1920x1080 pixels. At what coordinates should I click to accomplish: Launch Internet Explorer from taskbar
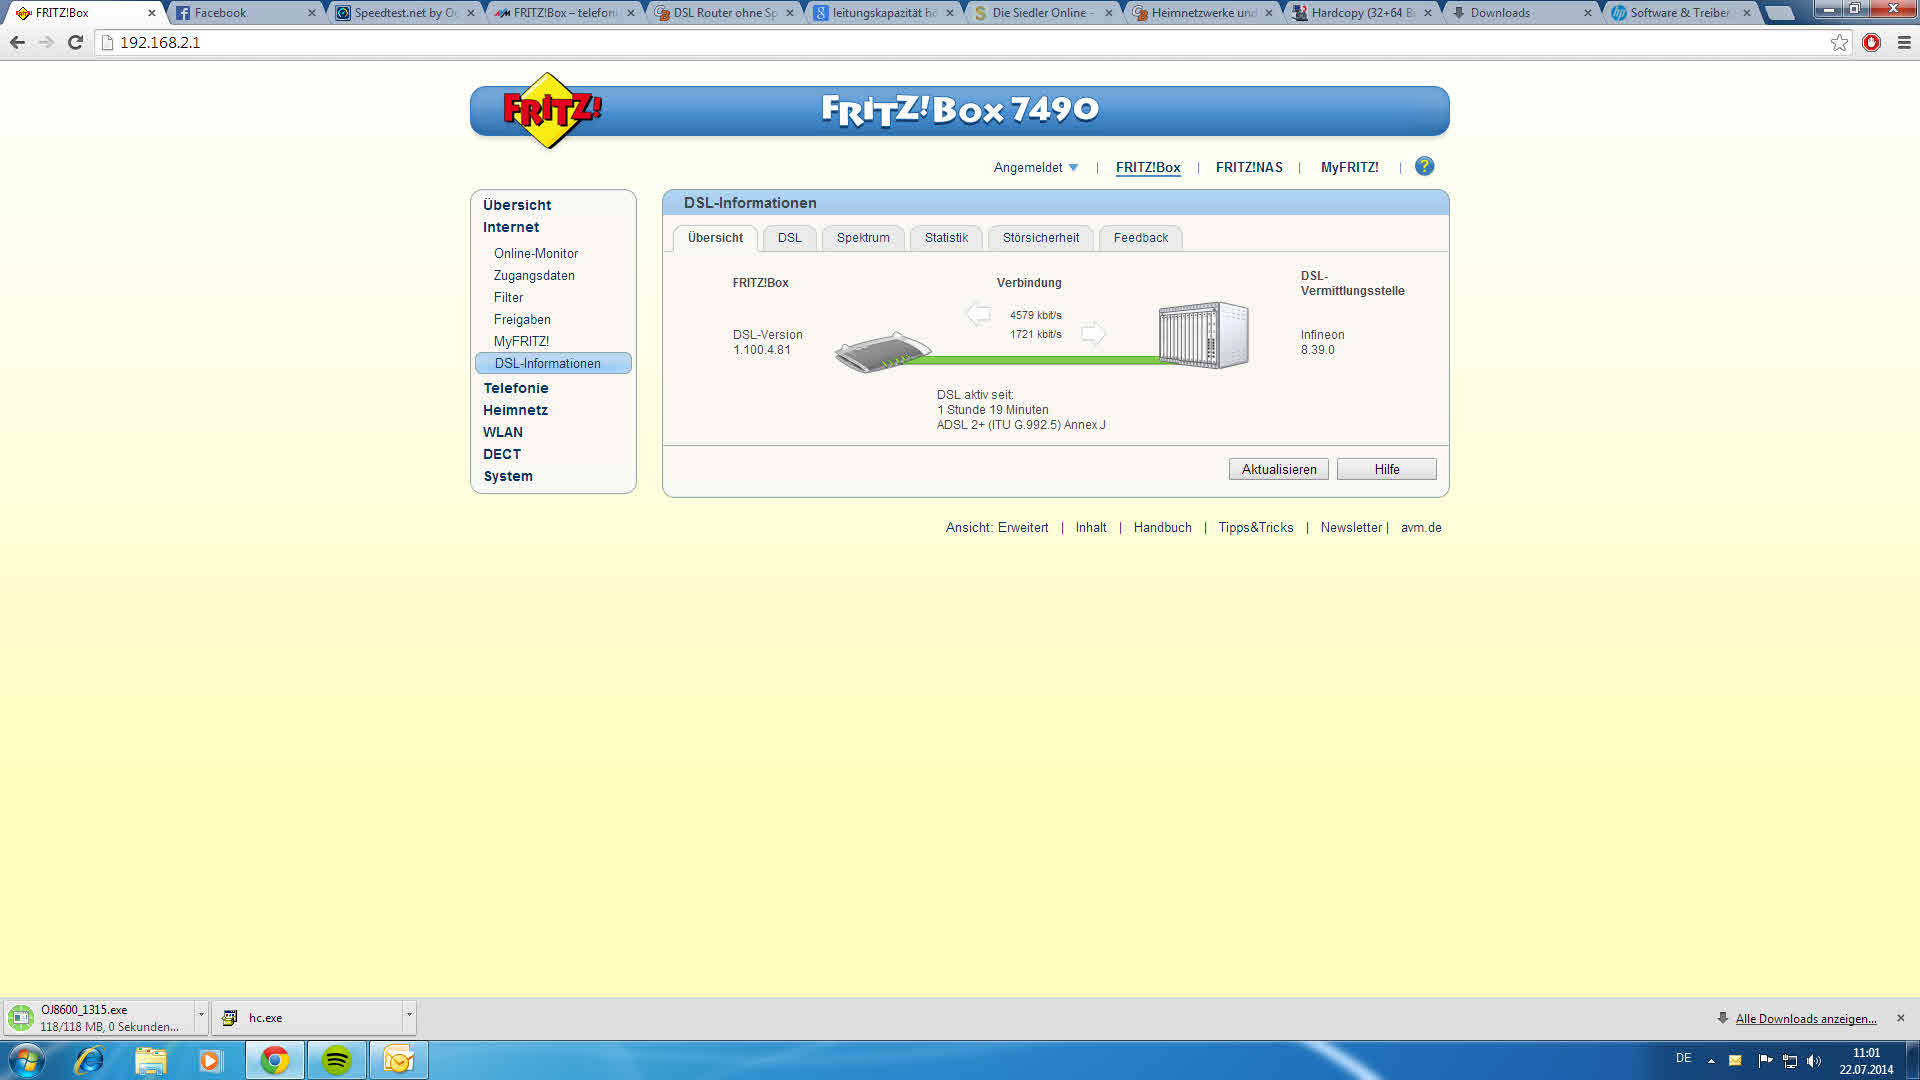coord(89,1060)
